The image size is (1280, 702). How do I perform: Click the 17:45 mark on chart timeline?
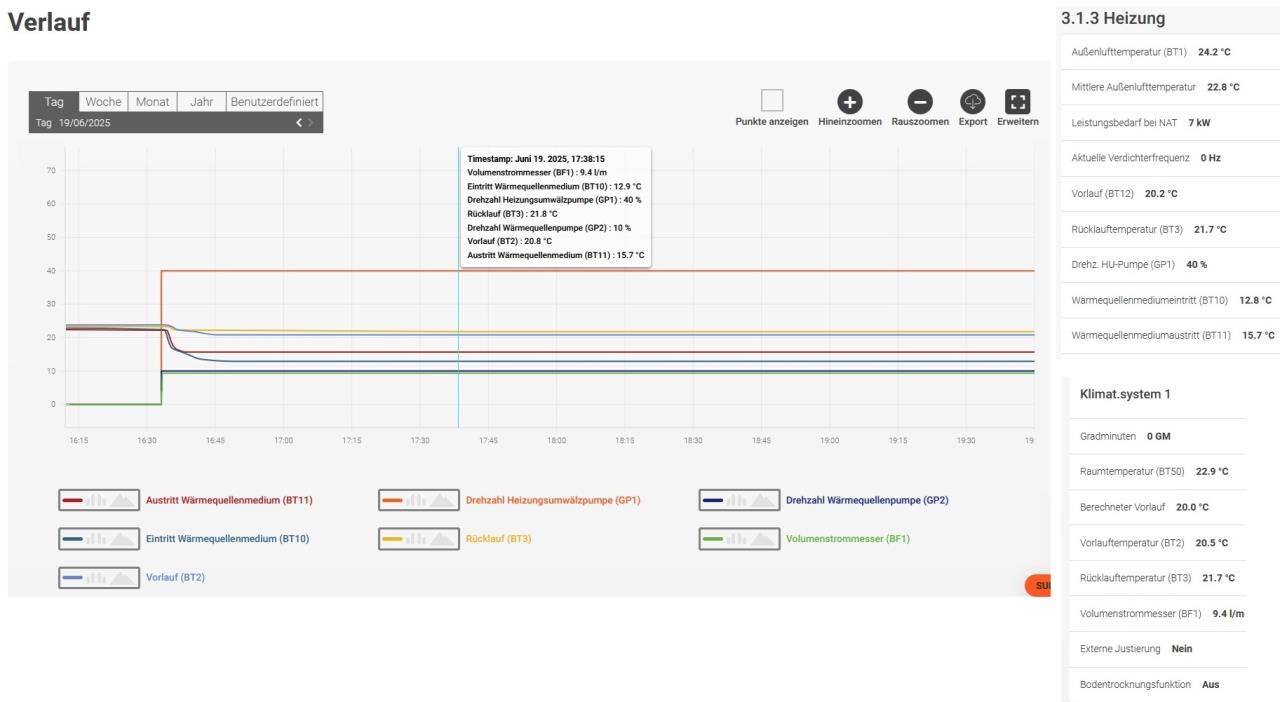[x=488, y=440]
